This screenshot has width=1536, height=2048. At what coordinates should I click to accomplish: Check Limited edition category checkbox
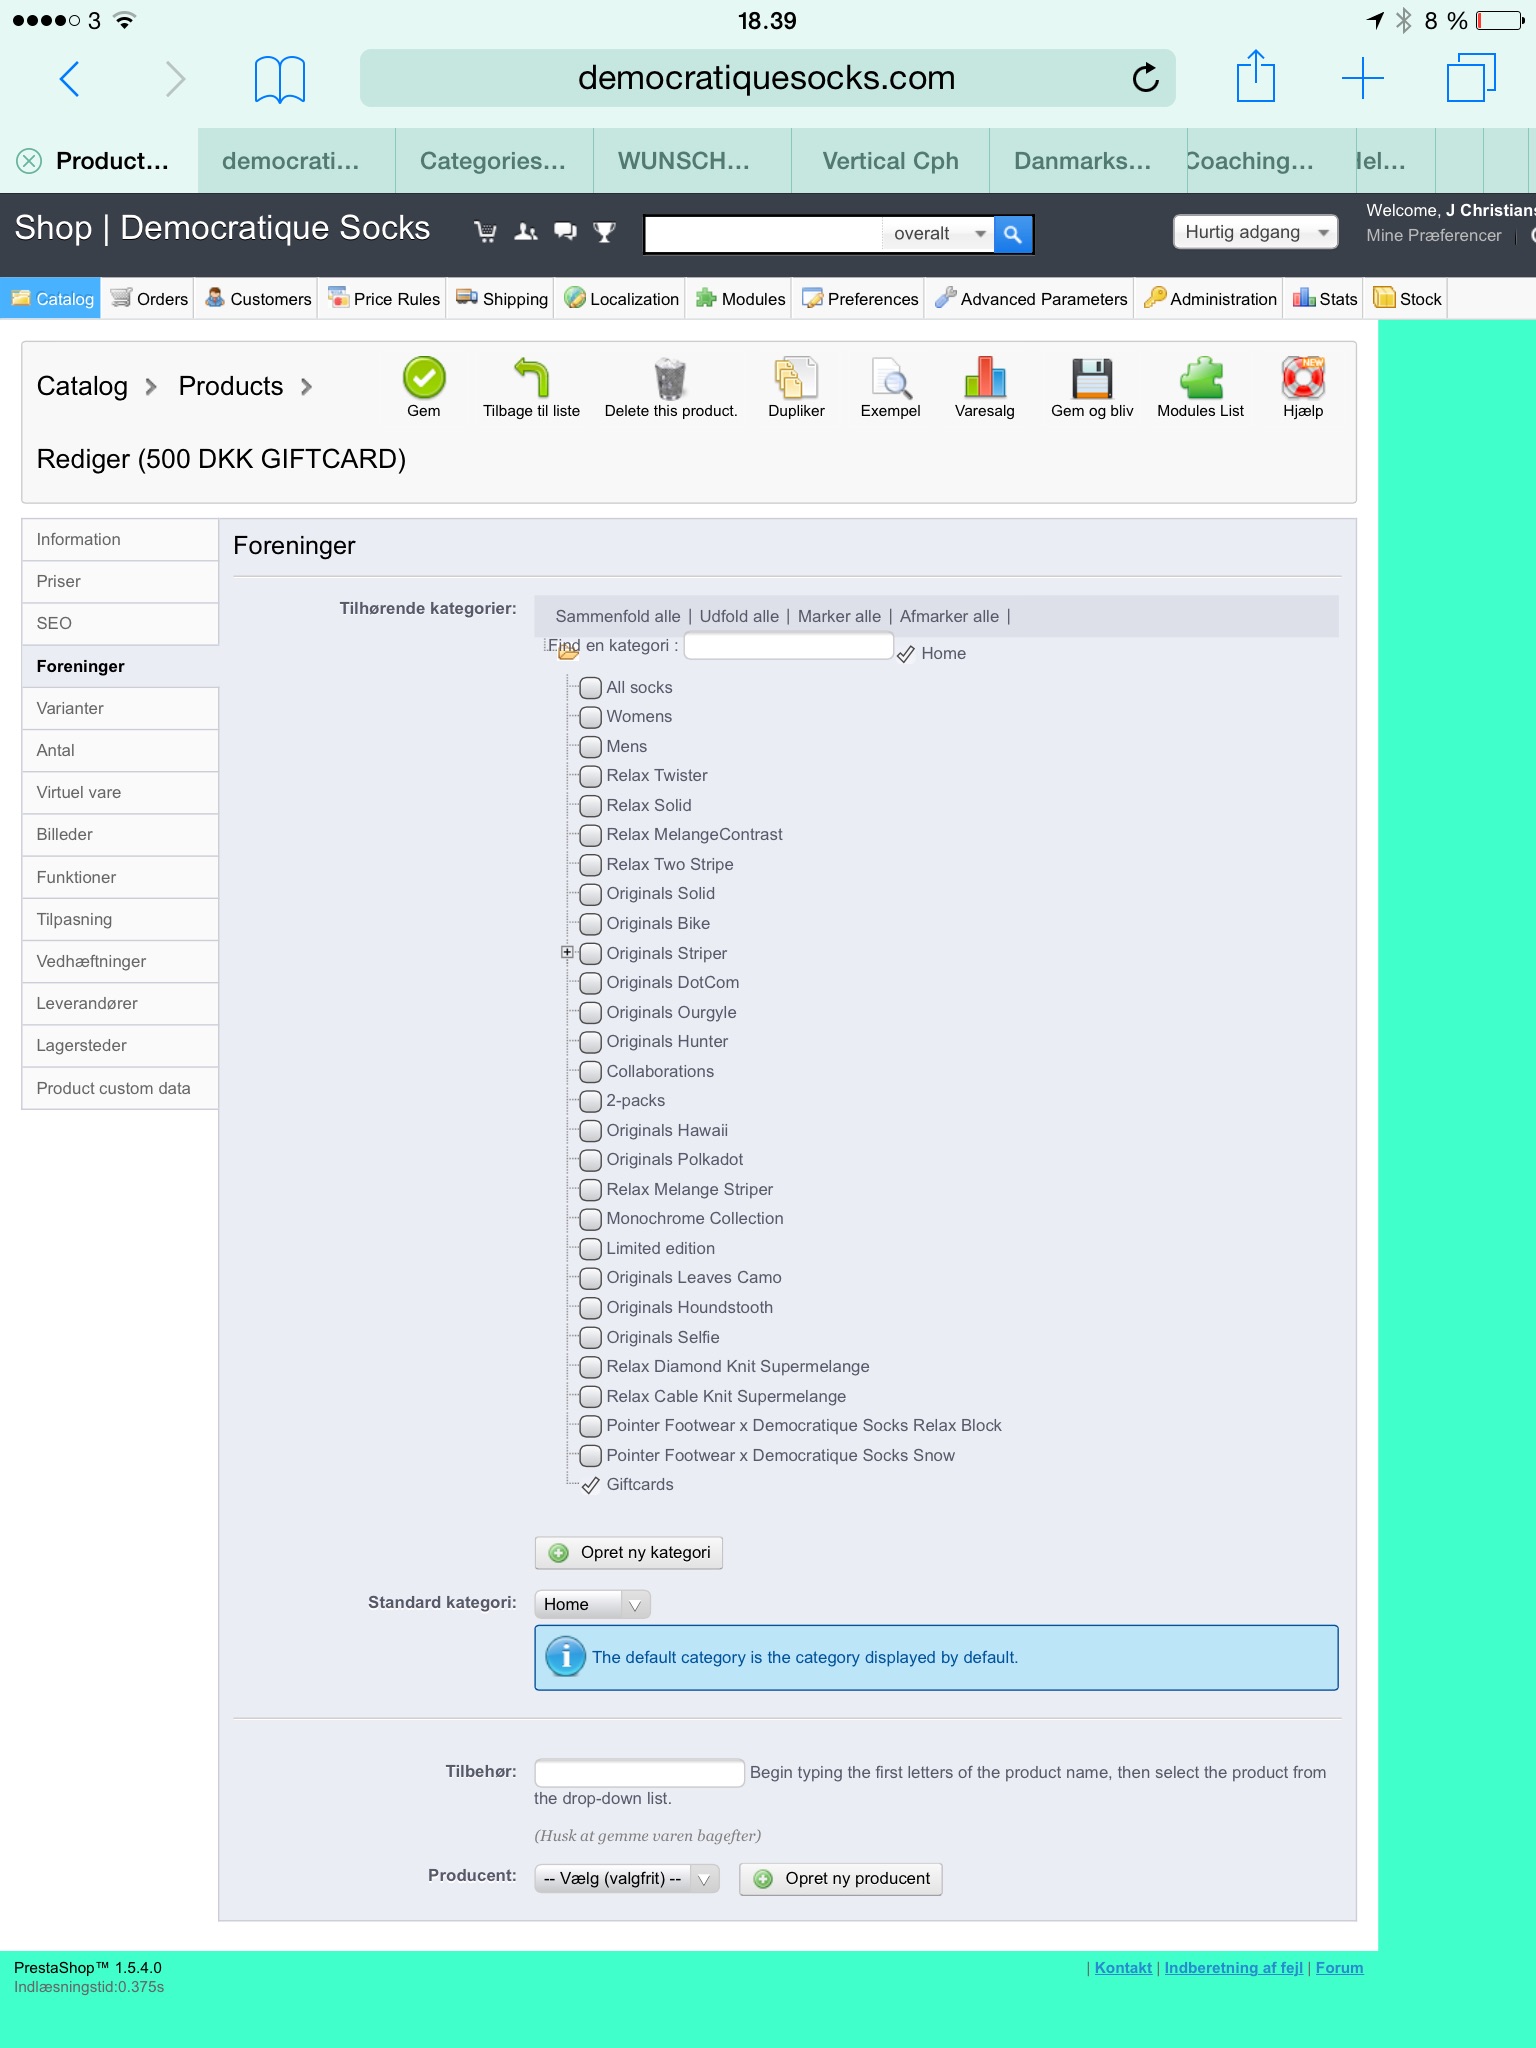point(591,1249)
